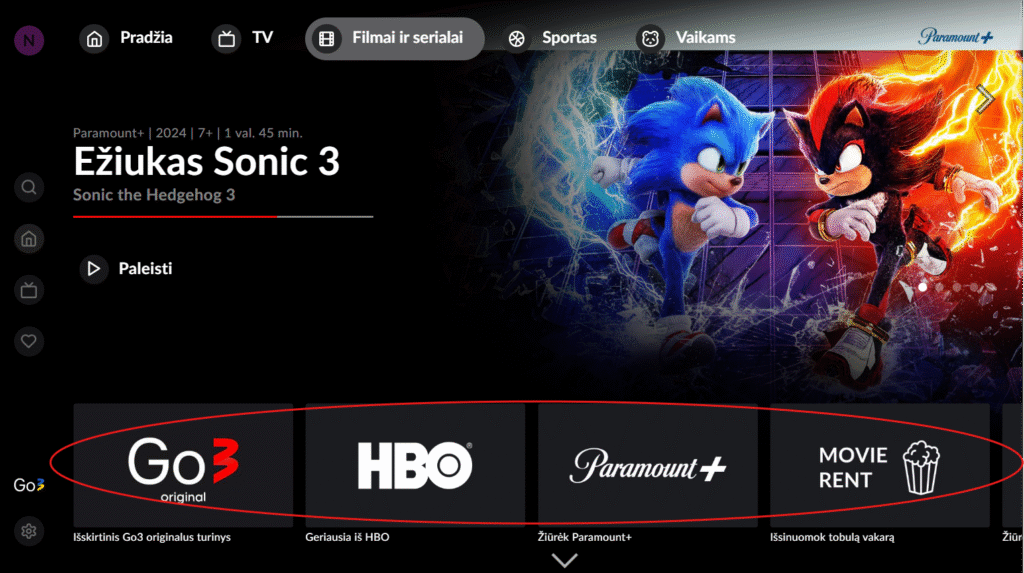Advance banner with right chevron arrow
This screenshot has height=573, width=1024.
tap(985, 99)
